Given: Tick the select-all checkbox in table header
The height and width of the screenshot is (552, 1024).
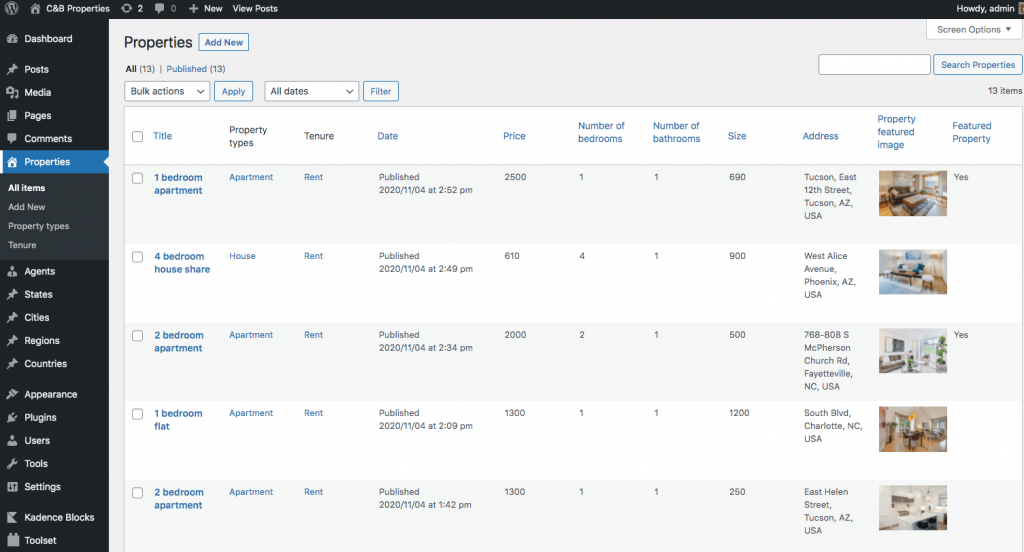Looking at the screenshot, I should [137, 137].
